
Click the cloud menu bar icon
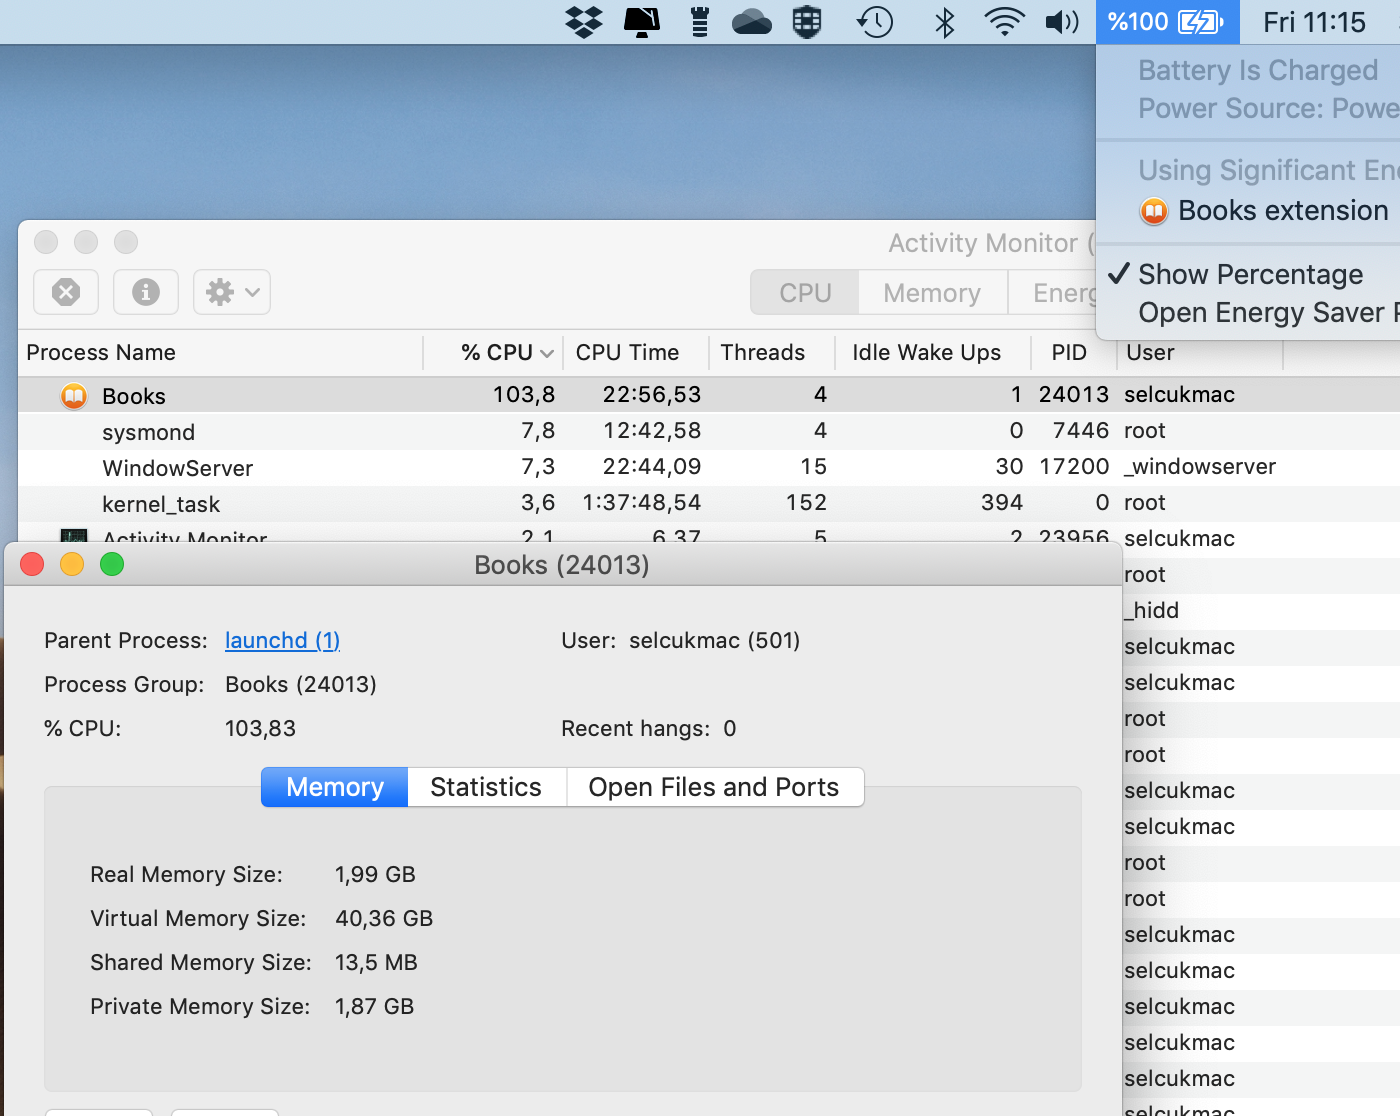tap(752, 21)
